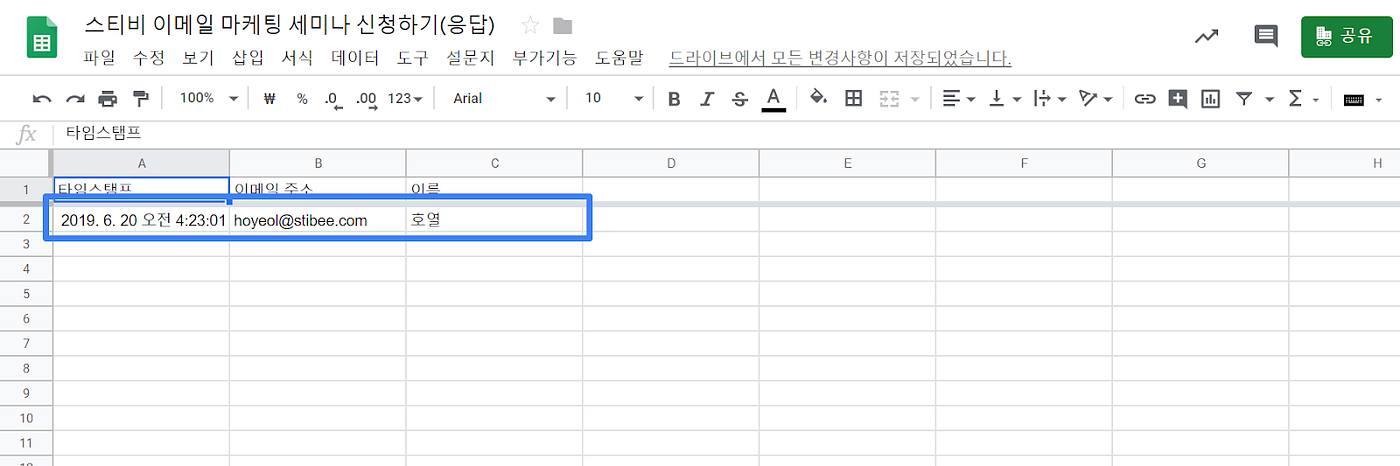Viewport: 1400px width, 466px height.
Task: Insert a comment
Action: point(1178,98)
